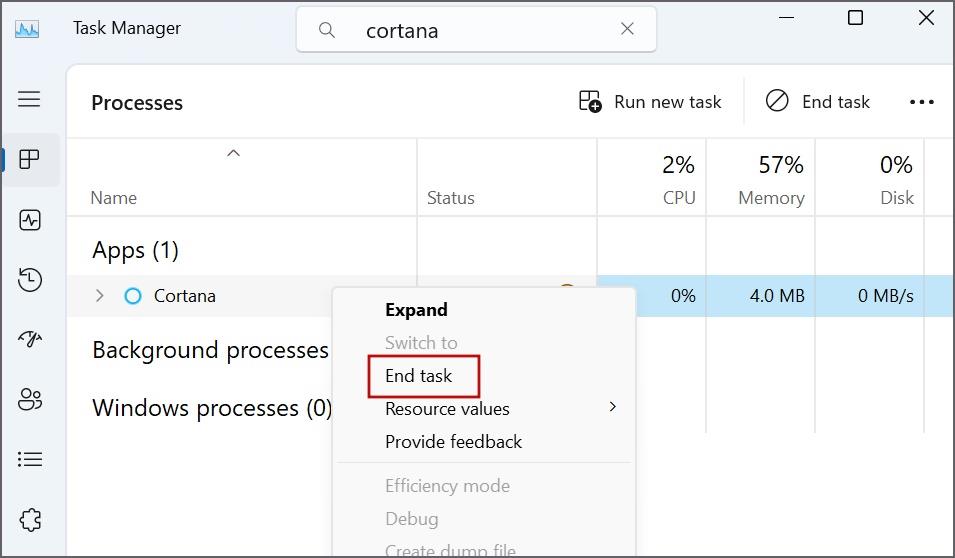This screenshot has width=955, height=558.
Task: Sort by the Name column header
Action: (114, 198)
